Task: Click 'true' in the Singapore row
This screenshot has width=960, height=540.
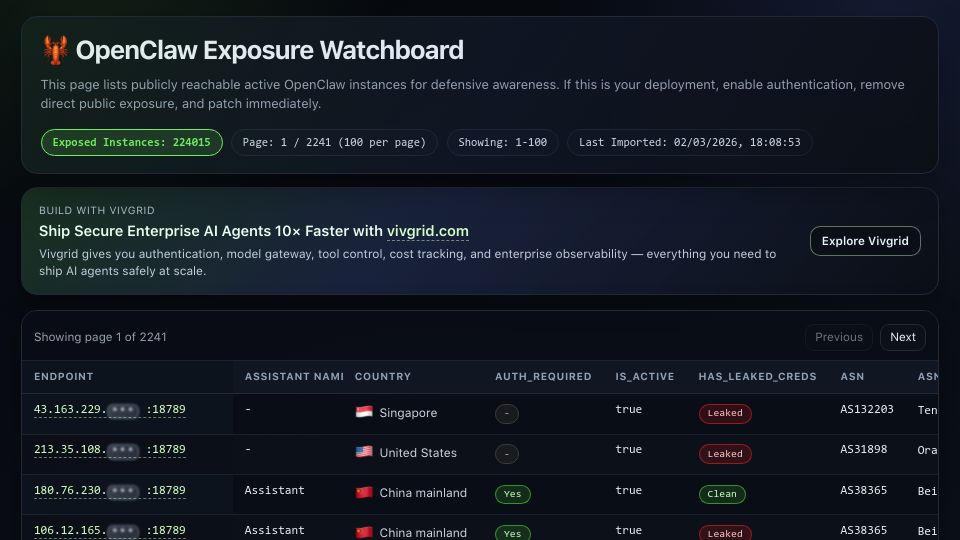Action: (629, 409)
